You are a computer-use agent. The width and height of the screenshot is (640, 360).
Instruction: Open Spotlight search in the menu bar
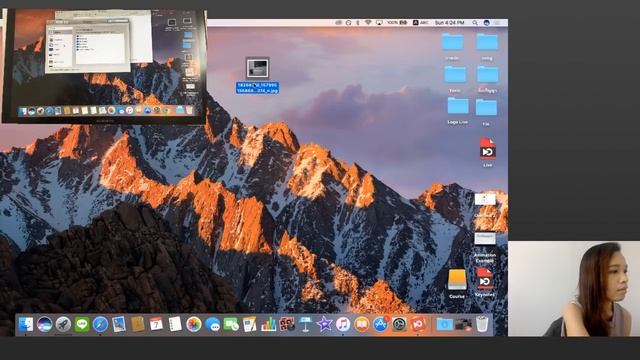(x=475, y=23)
